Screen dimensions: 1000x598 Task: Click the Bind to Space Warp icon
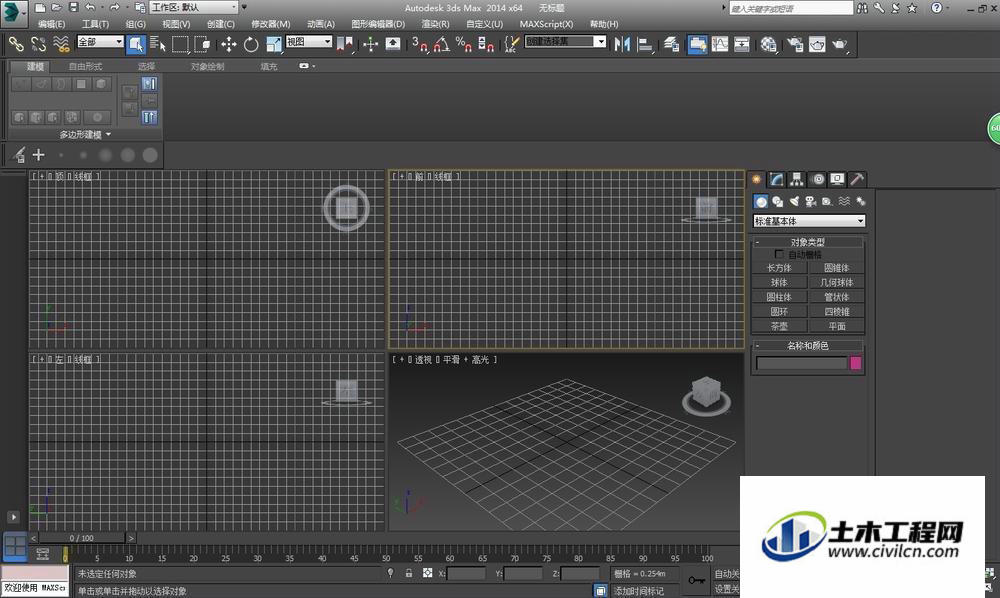(x=61, y=44)
